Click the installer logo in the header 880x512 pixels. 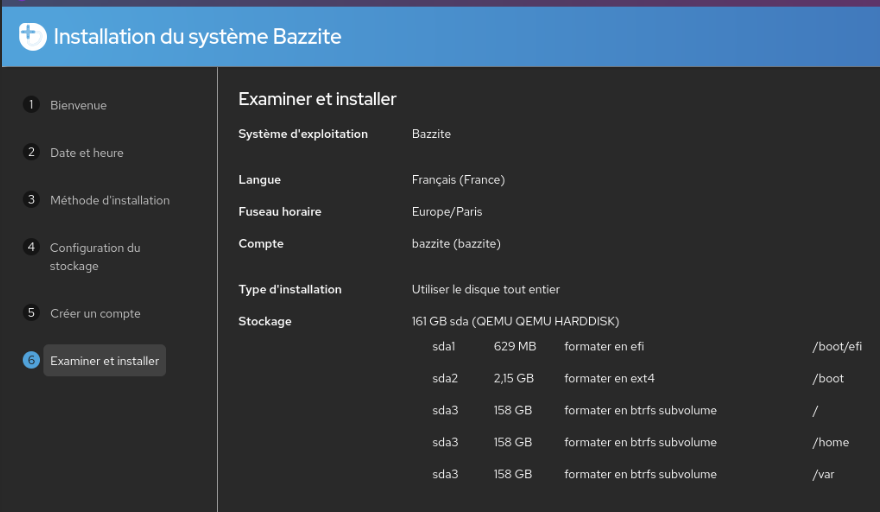coord(32,36)
